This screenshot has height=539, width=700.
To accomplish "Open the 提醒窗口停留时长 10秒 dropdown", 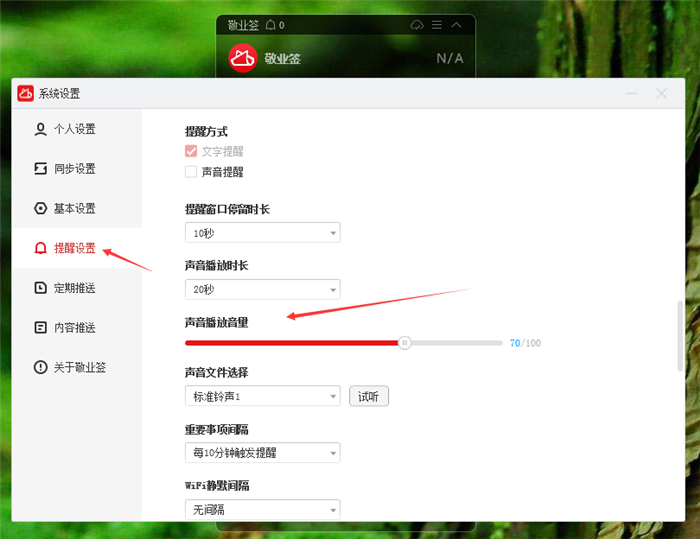I will point(263,233).
